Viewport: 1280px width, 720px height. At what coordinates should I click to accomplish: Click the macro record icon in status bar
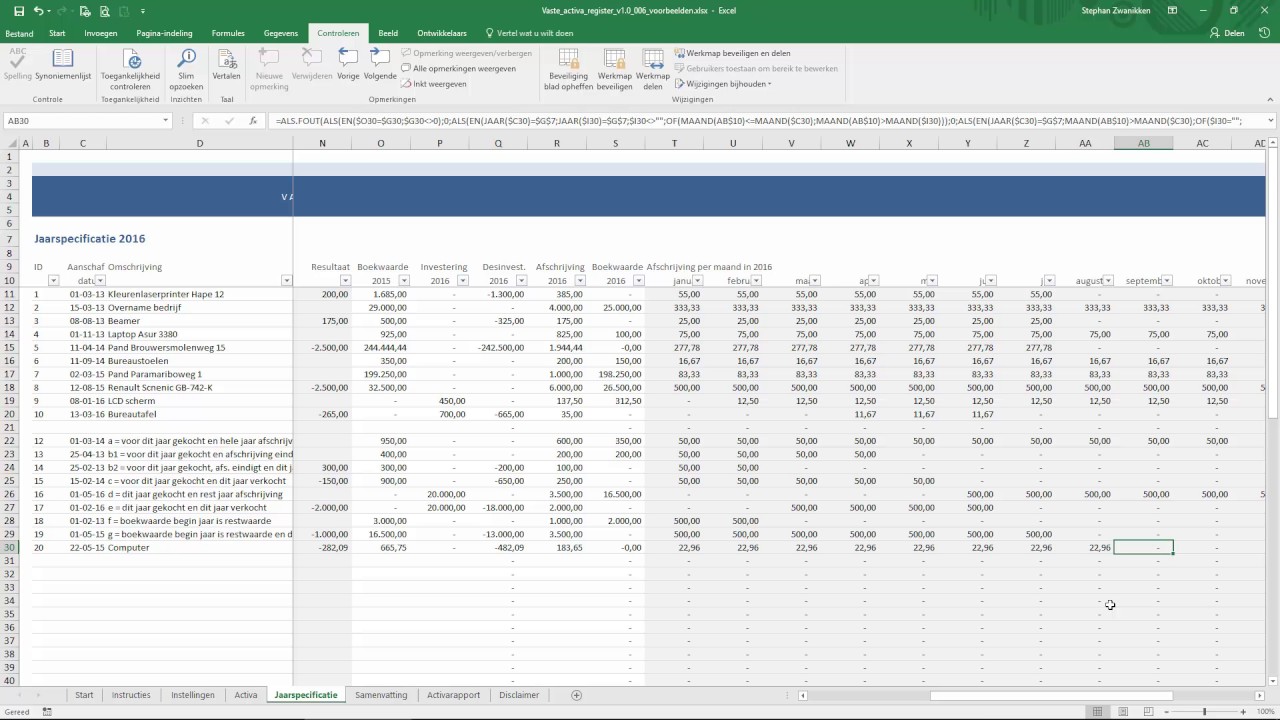[x=47, y=712]
